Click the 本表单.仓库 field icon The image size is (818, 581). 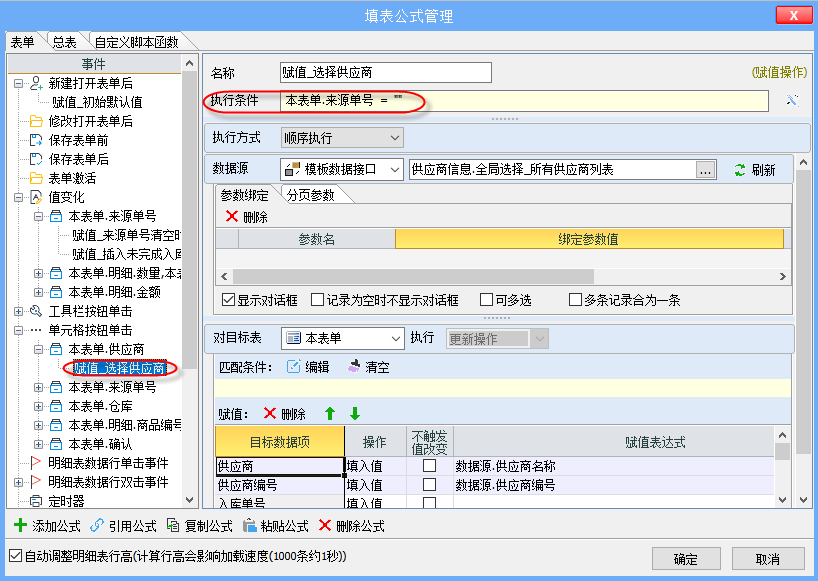(56, 406)
